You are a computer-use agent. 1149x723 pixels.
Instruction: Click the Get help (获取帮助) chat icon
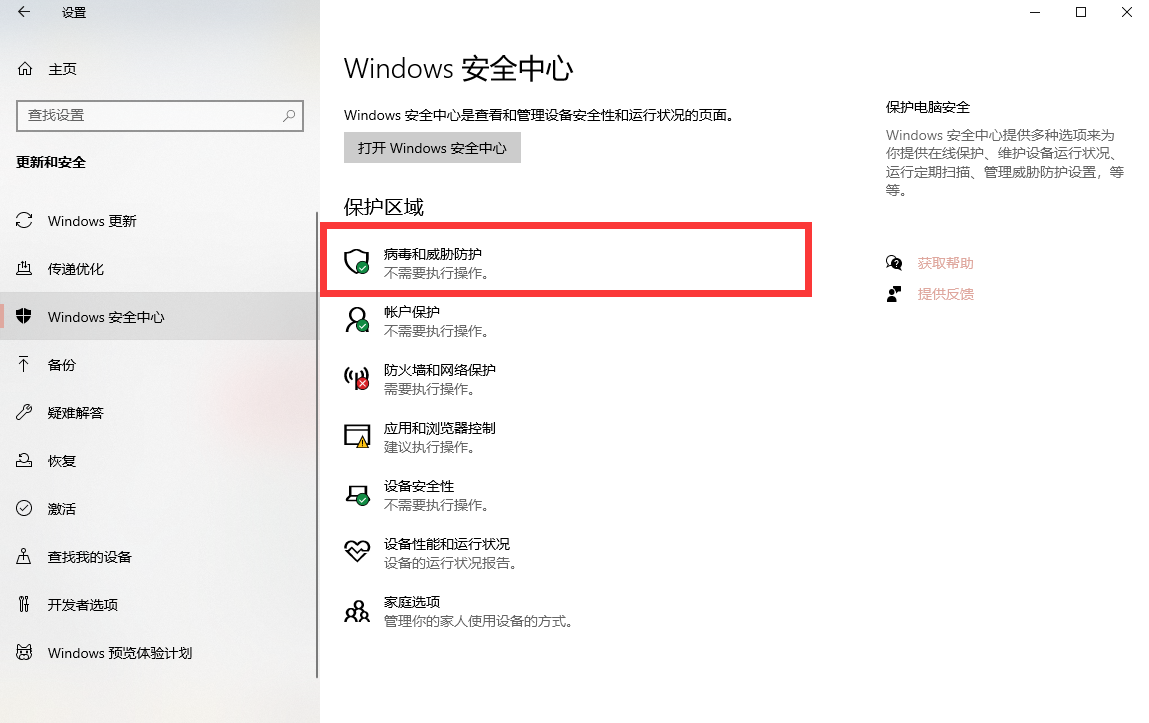[x=894, y=262]
